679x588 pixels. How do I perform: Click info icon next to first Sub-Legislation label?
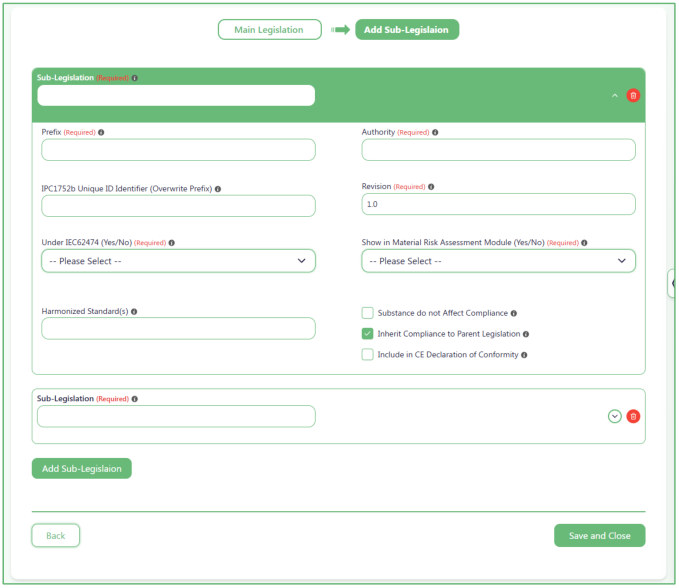click(135, 78)
